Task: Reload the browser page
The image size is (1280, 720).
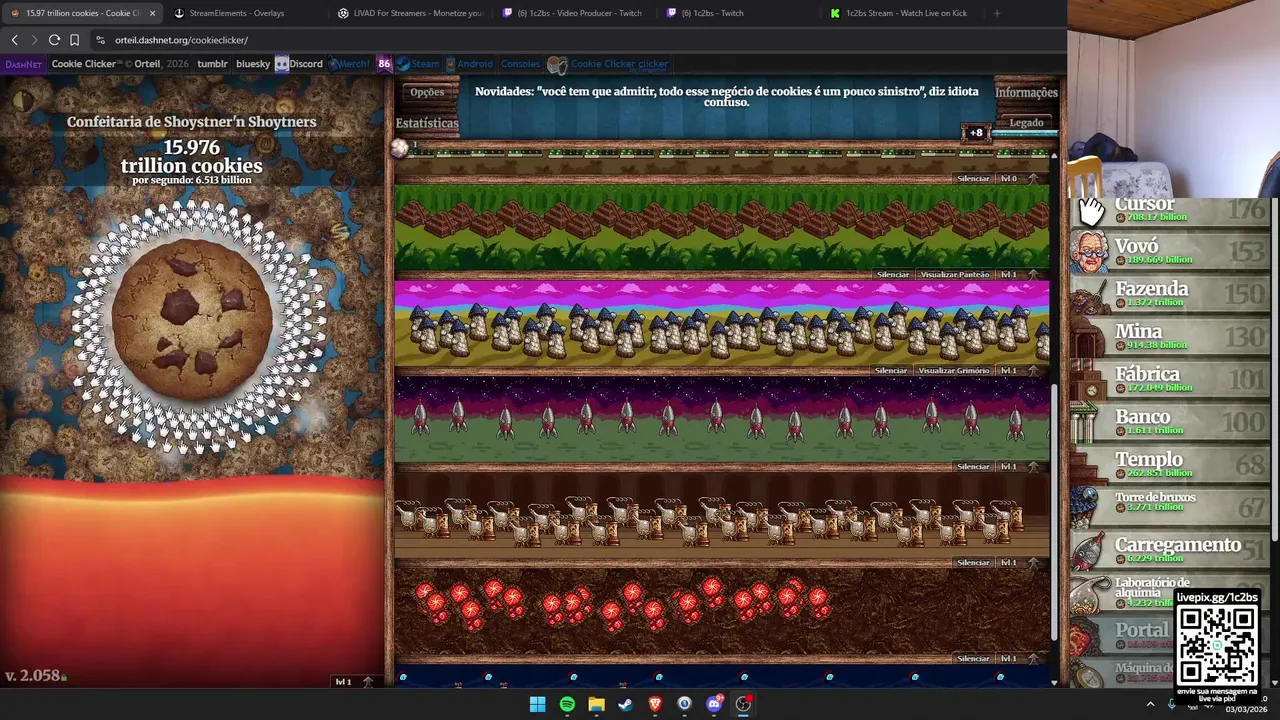Action: [x=54, y=40]
